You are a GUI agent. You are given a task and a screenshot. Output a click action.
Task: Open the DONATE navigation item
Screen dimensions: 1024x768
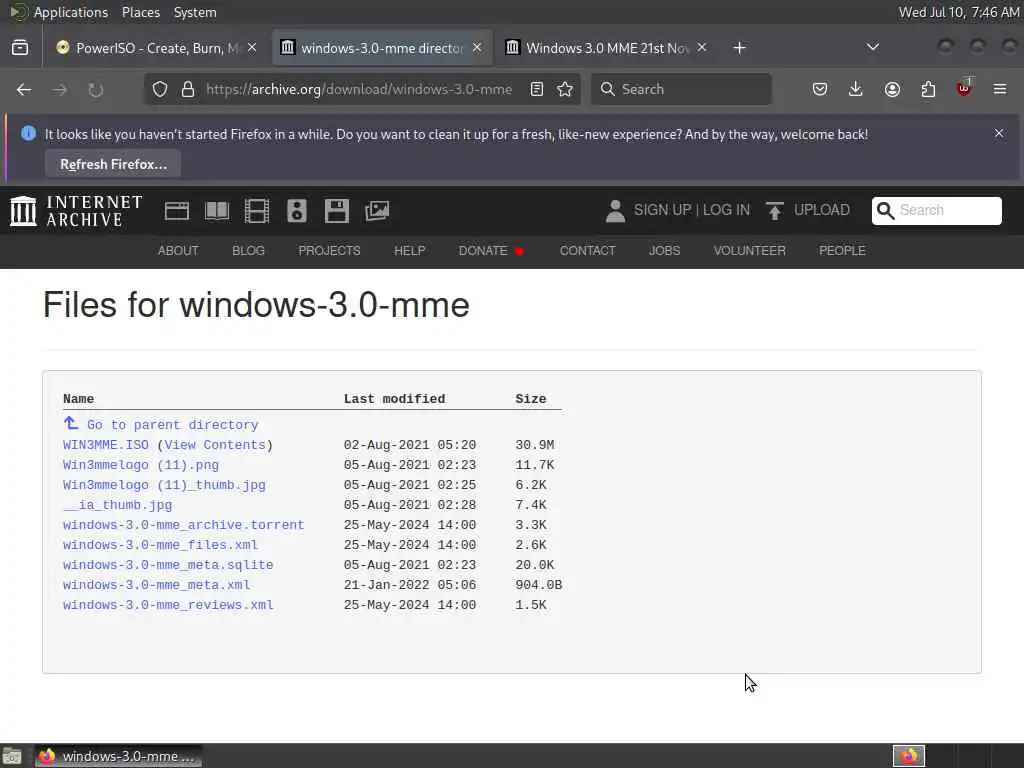click(x=491, y=251)
